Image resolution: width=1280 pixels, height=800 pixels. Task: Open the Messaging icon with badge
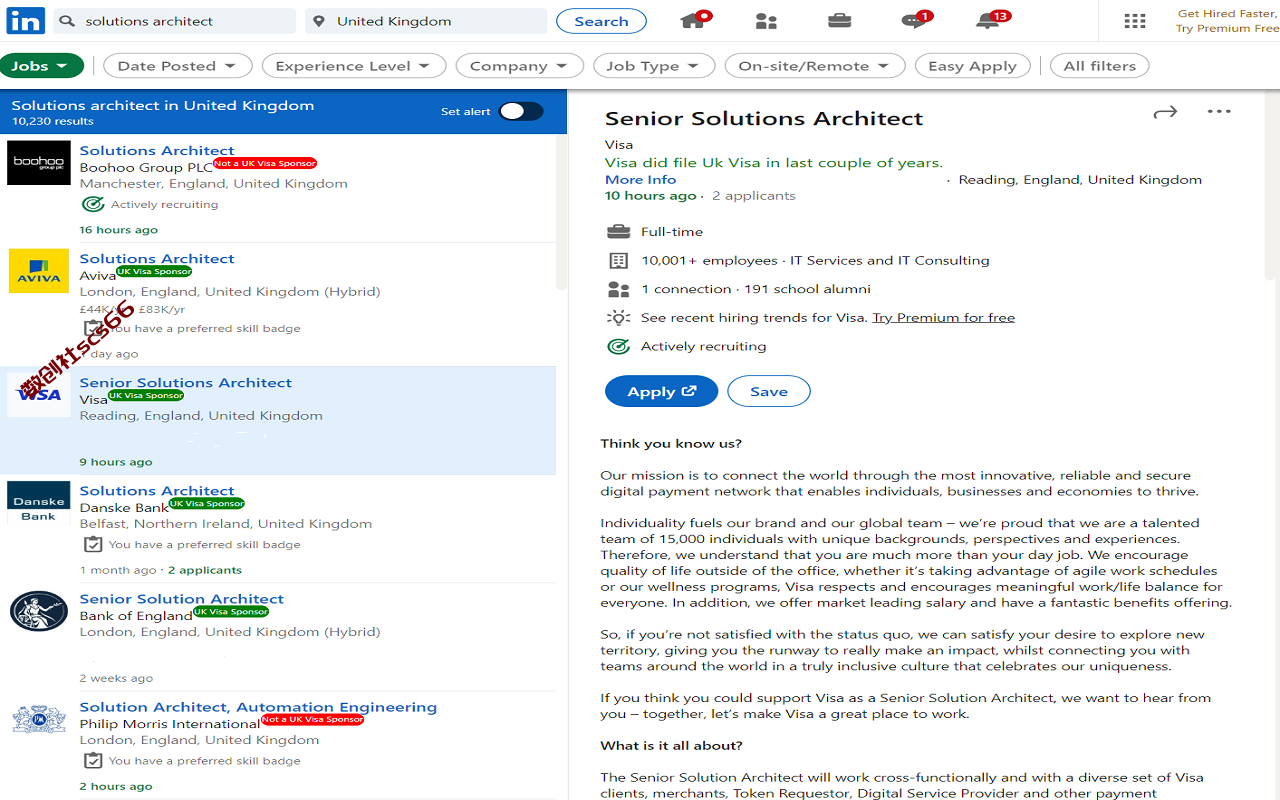pyautogui.click(x=914, y=20)
